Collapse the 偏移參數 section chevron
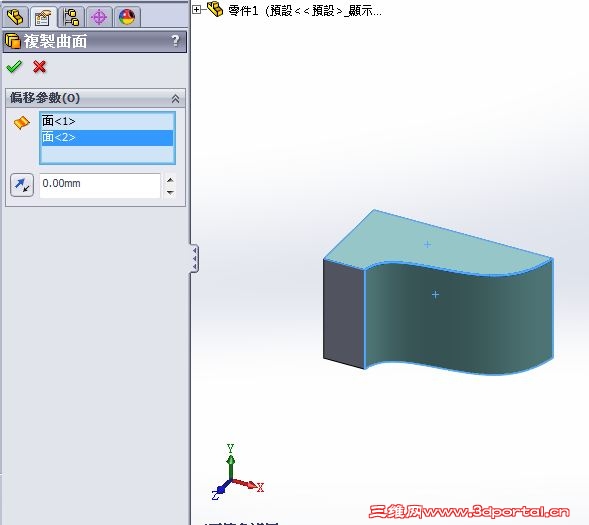589x525 pixels. click(x=175, y=99)
